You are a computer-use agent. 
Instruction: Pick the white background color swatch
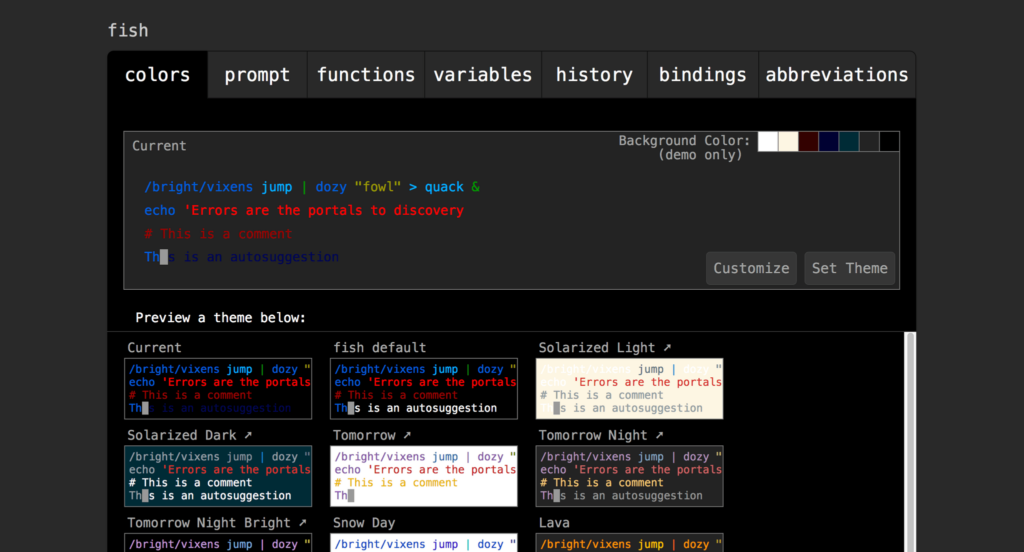pyautogui.click(x=768, y=142)
